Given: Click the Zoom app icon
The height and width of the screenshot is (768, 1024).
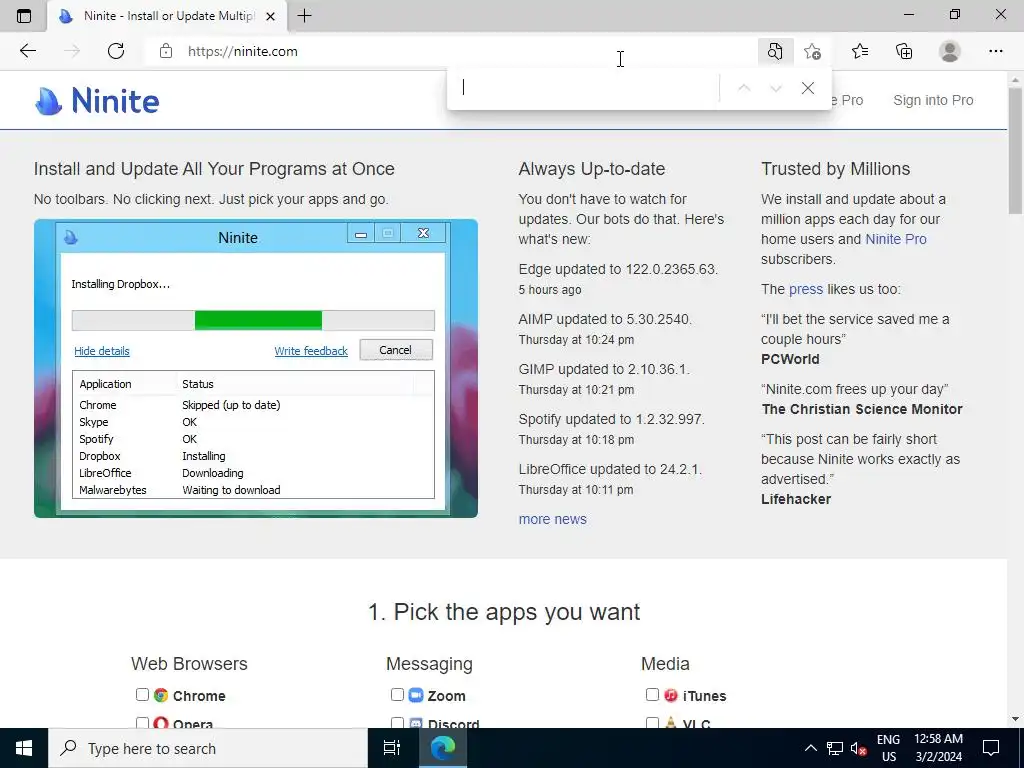Looking at the screenshot, I should point(416,695).
